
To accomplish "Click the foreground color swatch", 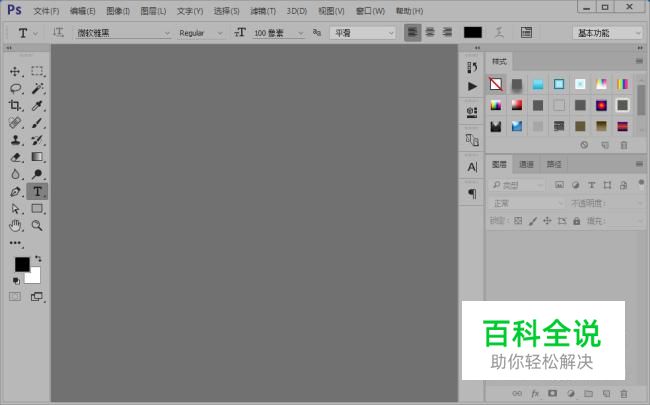I will coord(21,264).
